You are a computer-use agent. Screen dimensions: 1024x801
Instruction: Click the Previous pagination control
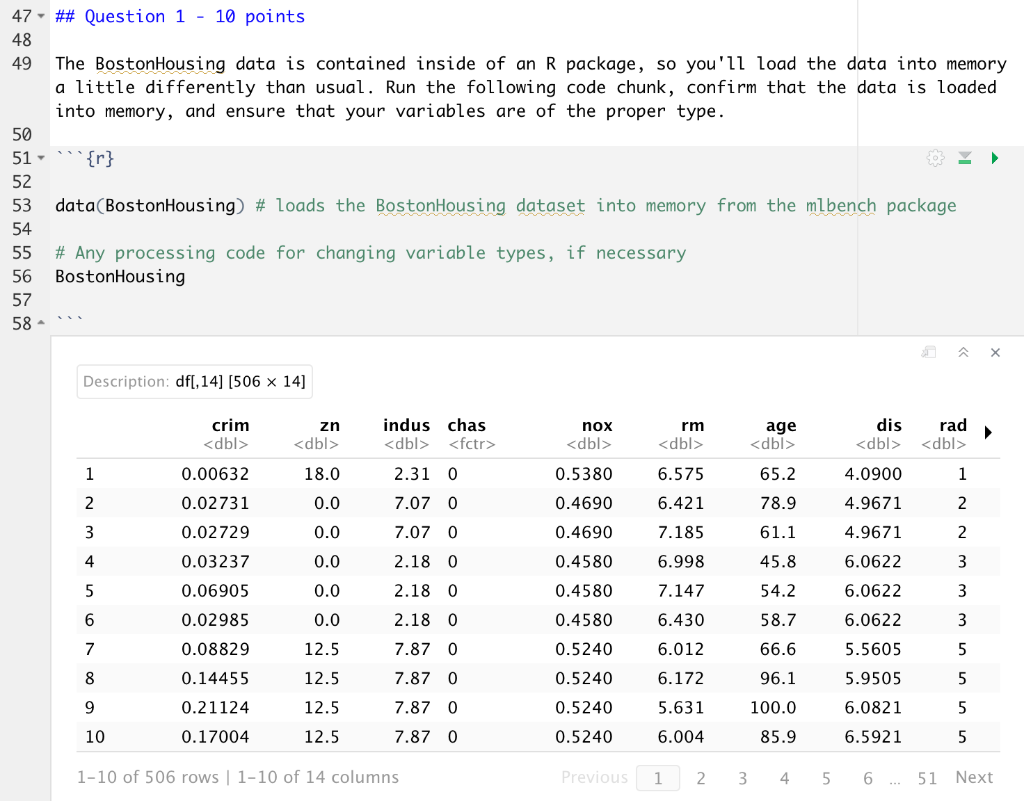pos(594,777)
